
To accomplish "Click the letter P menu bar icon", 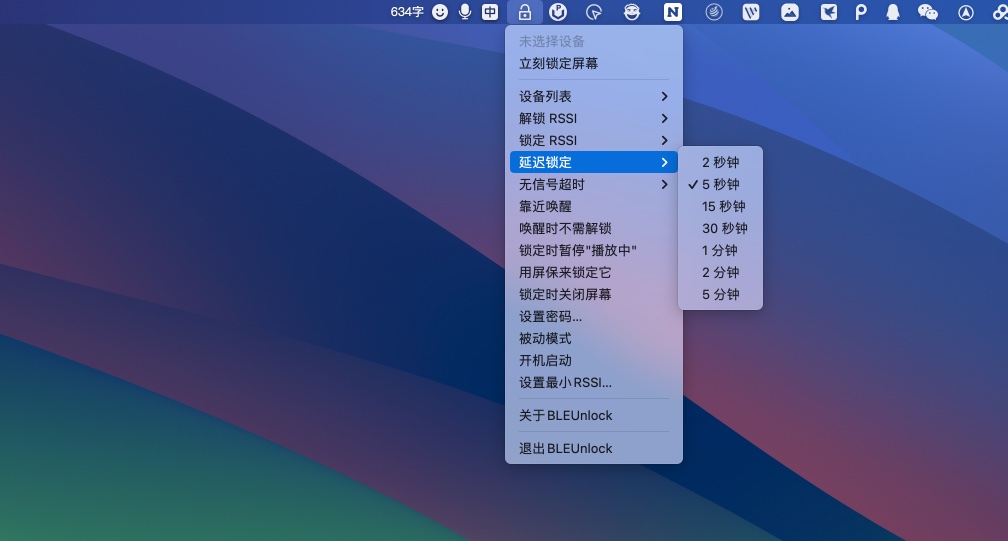I will pos(861,12).
